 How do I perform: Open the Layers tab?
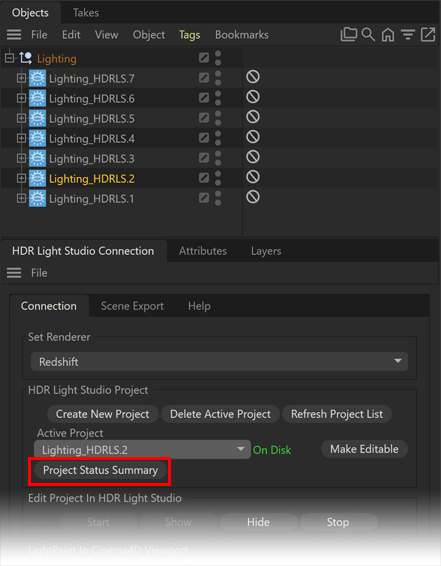tap(266, 251)
